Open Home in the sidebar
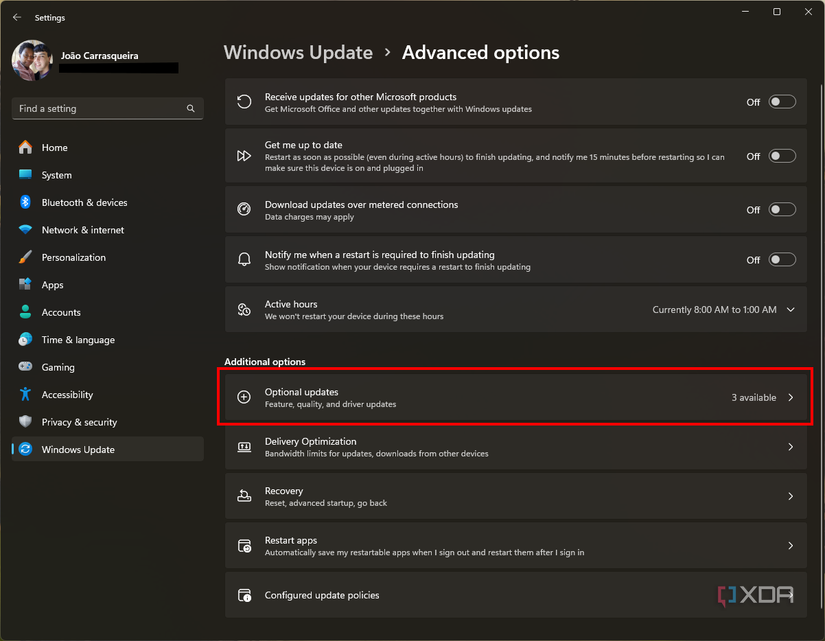The height and width of the screenshot is (641, 825). (x=107, y=147)
